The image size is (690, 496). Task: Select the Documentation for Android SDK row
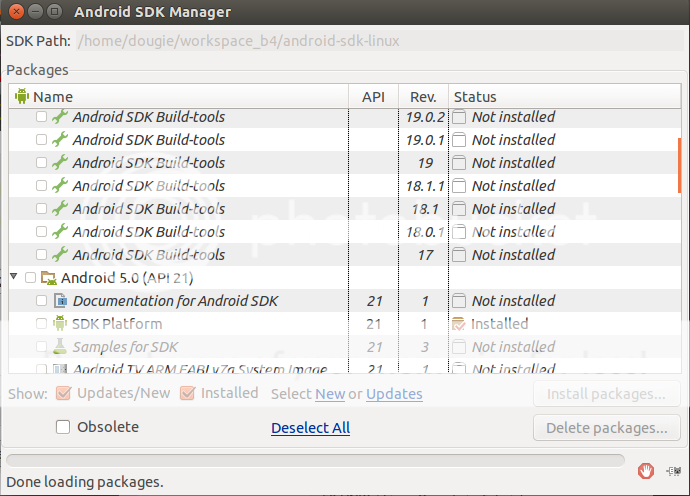pos(345,301)
